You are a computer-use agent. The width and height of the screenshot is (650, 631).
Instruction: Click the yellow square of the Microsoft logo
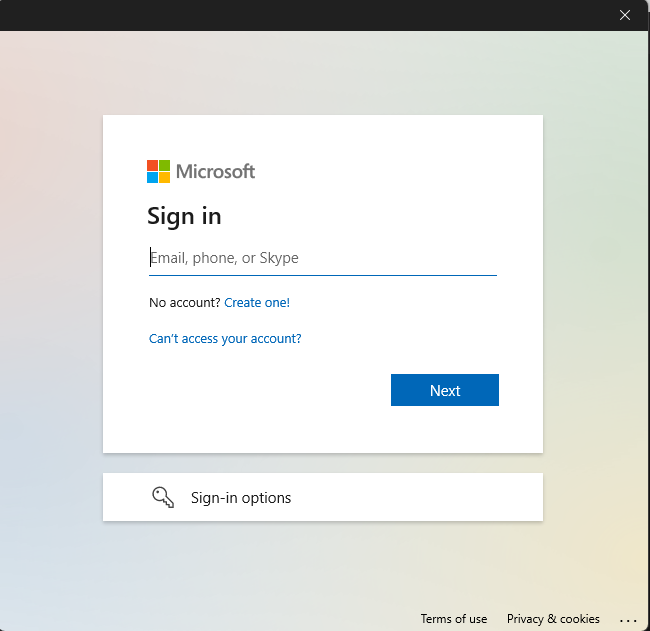point(165,177)
